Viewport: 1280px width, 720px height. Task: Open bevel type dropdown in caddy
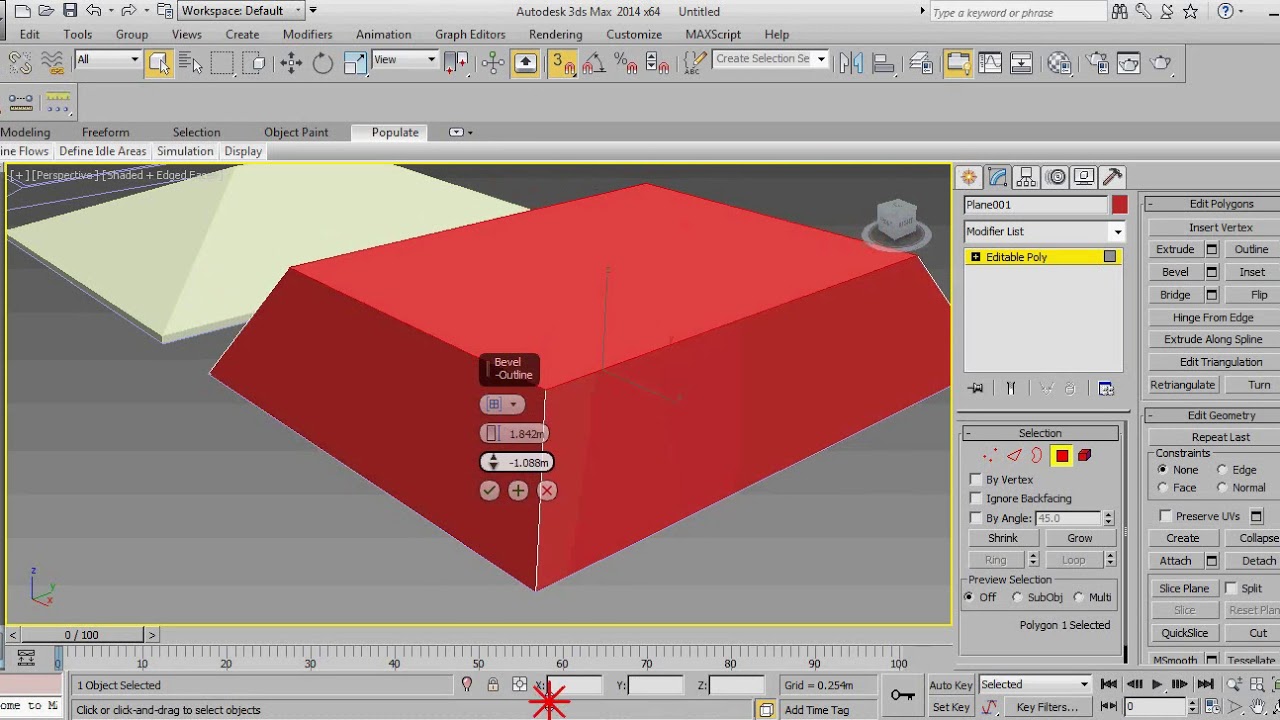[503, 404]
